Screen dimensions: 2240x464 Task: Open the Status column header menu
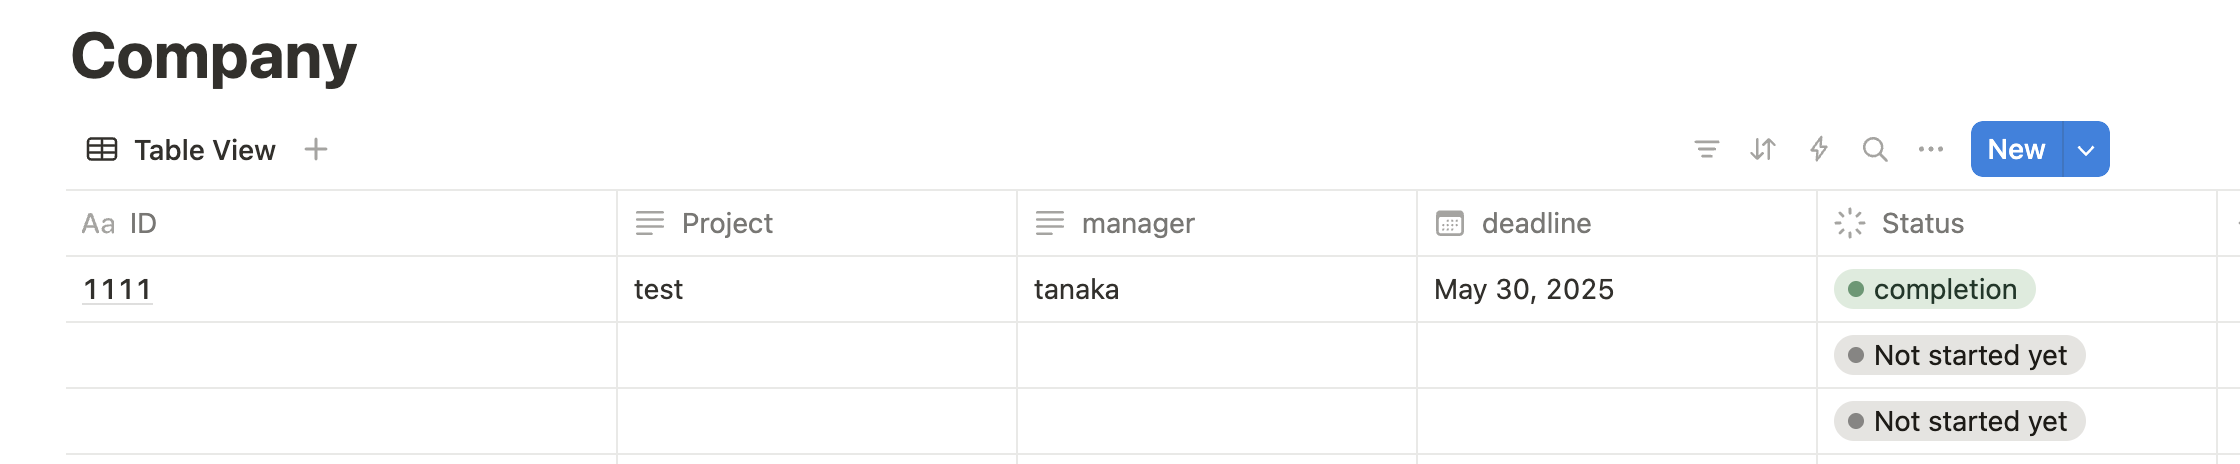click(x=1922, y=223)
